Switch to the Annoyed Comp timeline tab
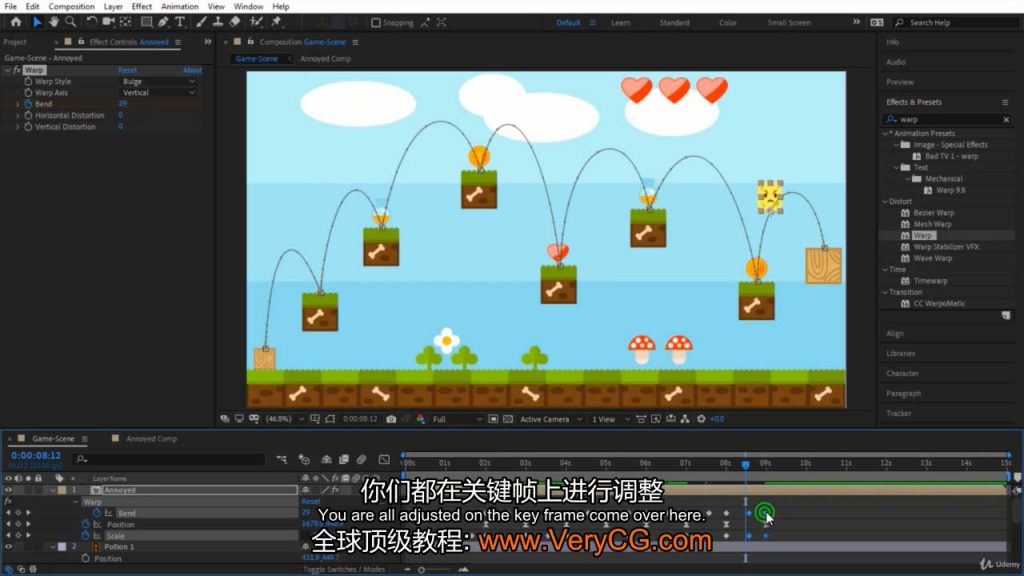 pos(152,439)
